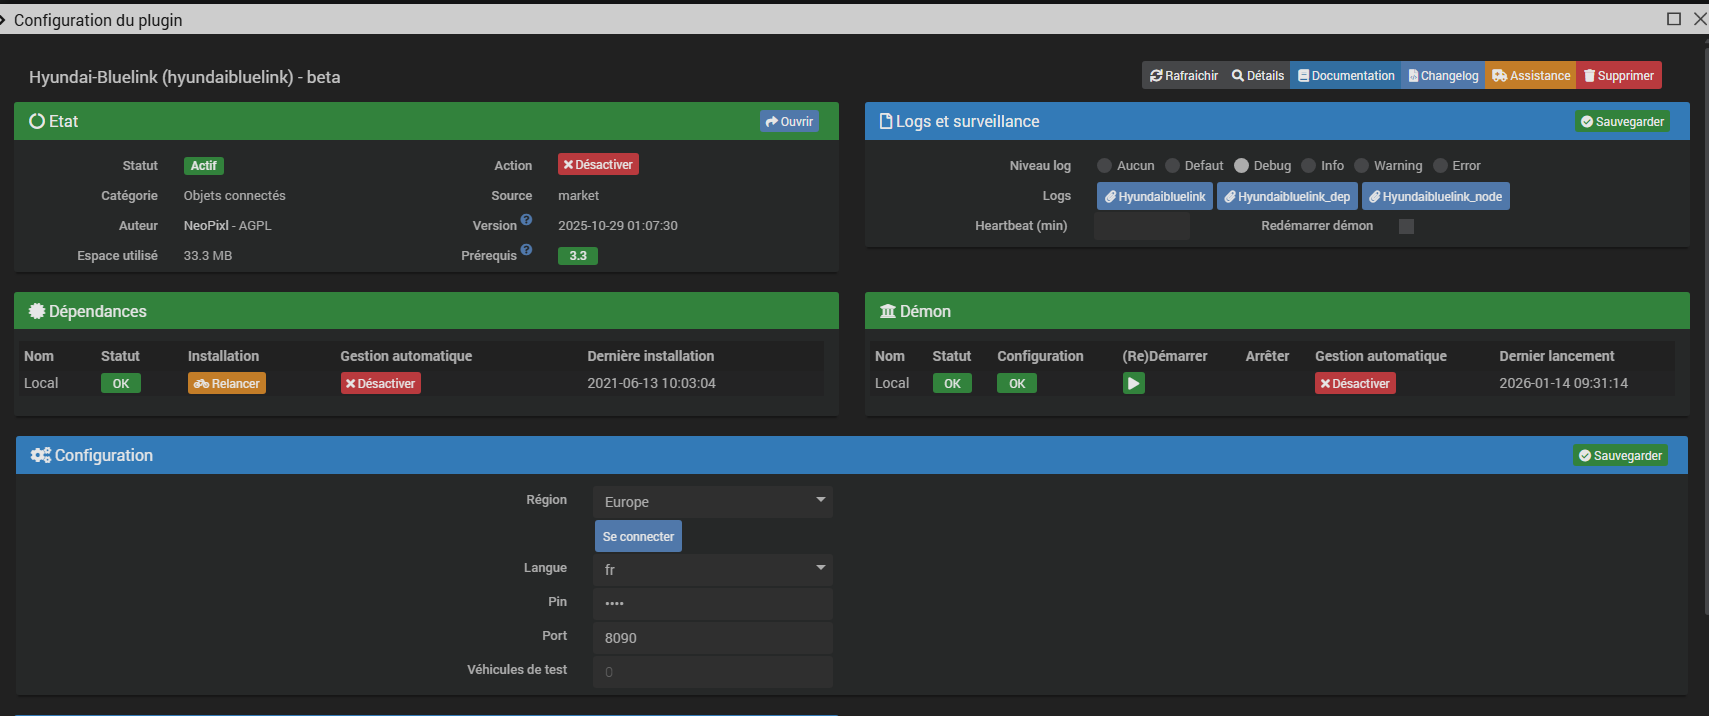Open the Documentation book button

tap(1346, 76)
